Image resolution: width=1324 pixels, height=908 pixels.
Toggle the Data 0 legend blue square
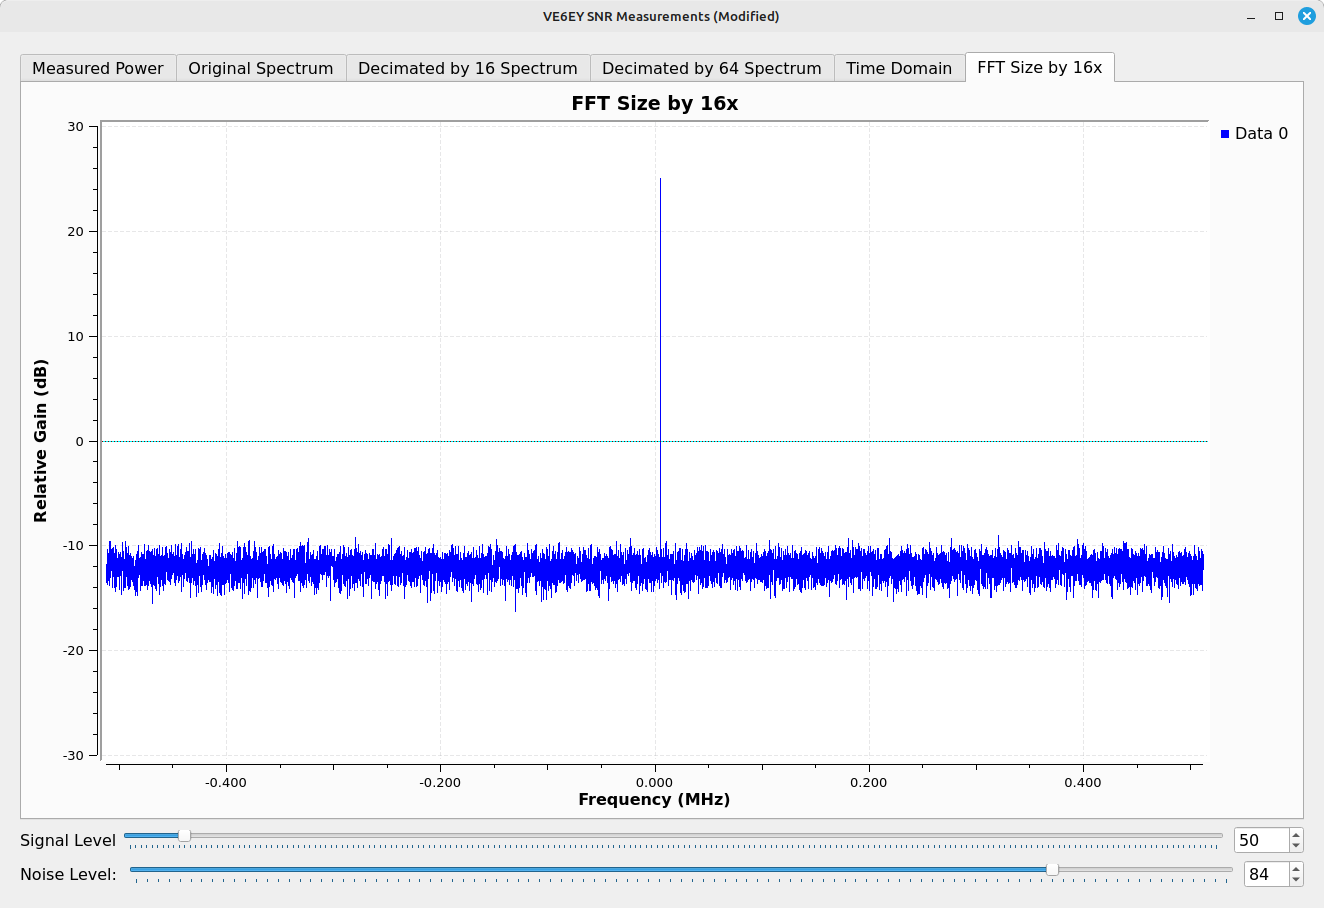click(x=1225, y=134)
